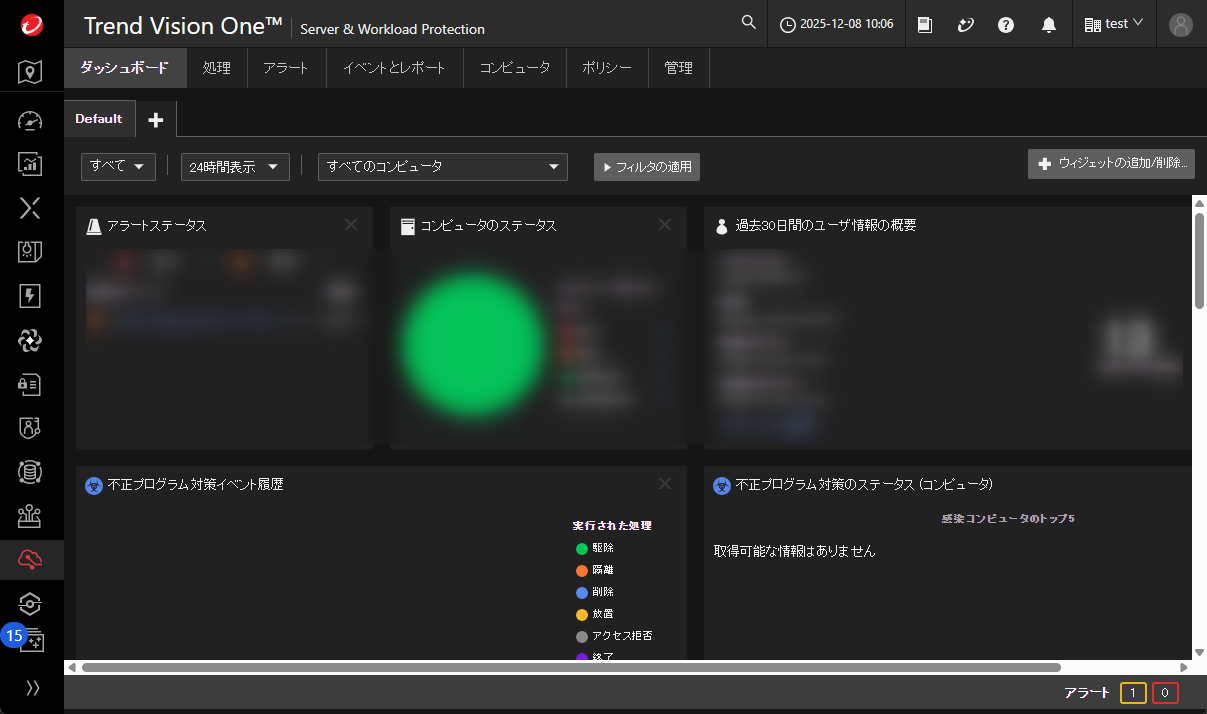Image resolution: width=1207 pixels, height=714 pixels.
Task: Expand the すべて filter dropdown
Action: tap(118, 167)
